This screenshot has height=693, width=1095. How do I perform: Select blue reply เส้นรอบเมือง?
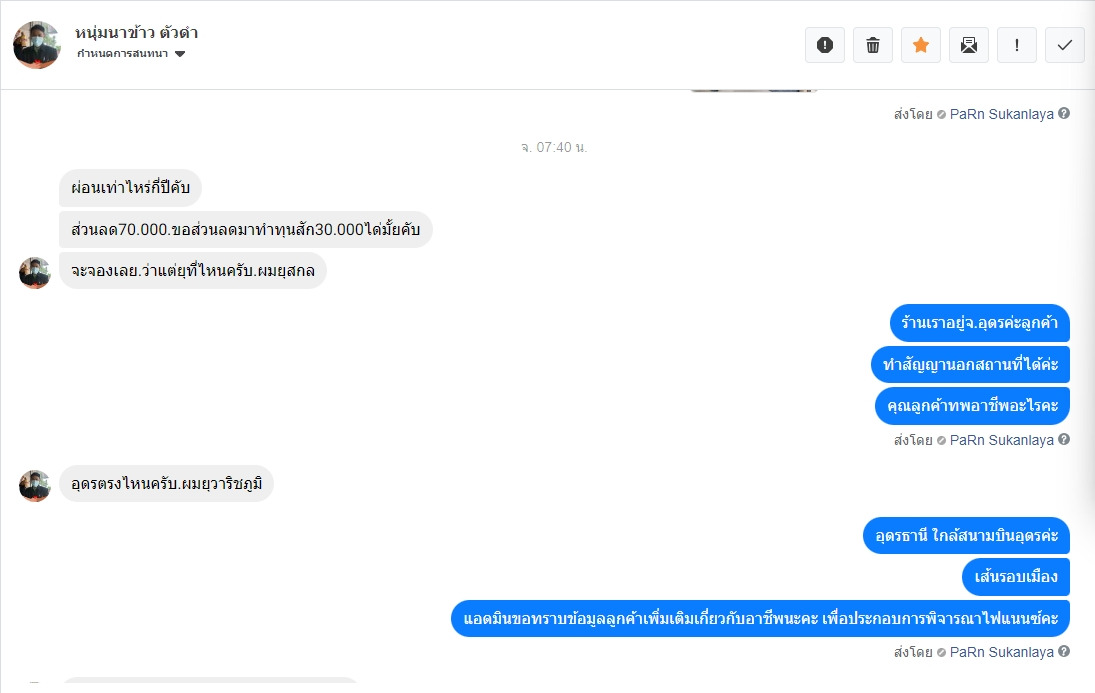tap(1016, 577)
